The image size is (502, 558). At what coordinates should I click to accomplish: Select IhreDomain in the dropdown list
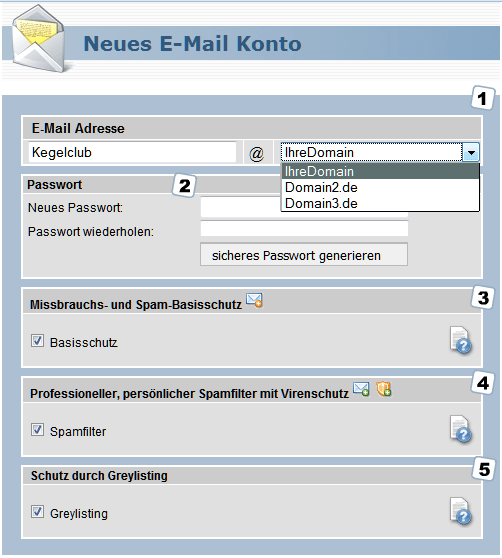380,171
